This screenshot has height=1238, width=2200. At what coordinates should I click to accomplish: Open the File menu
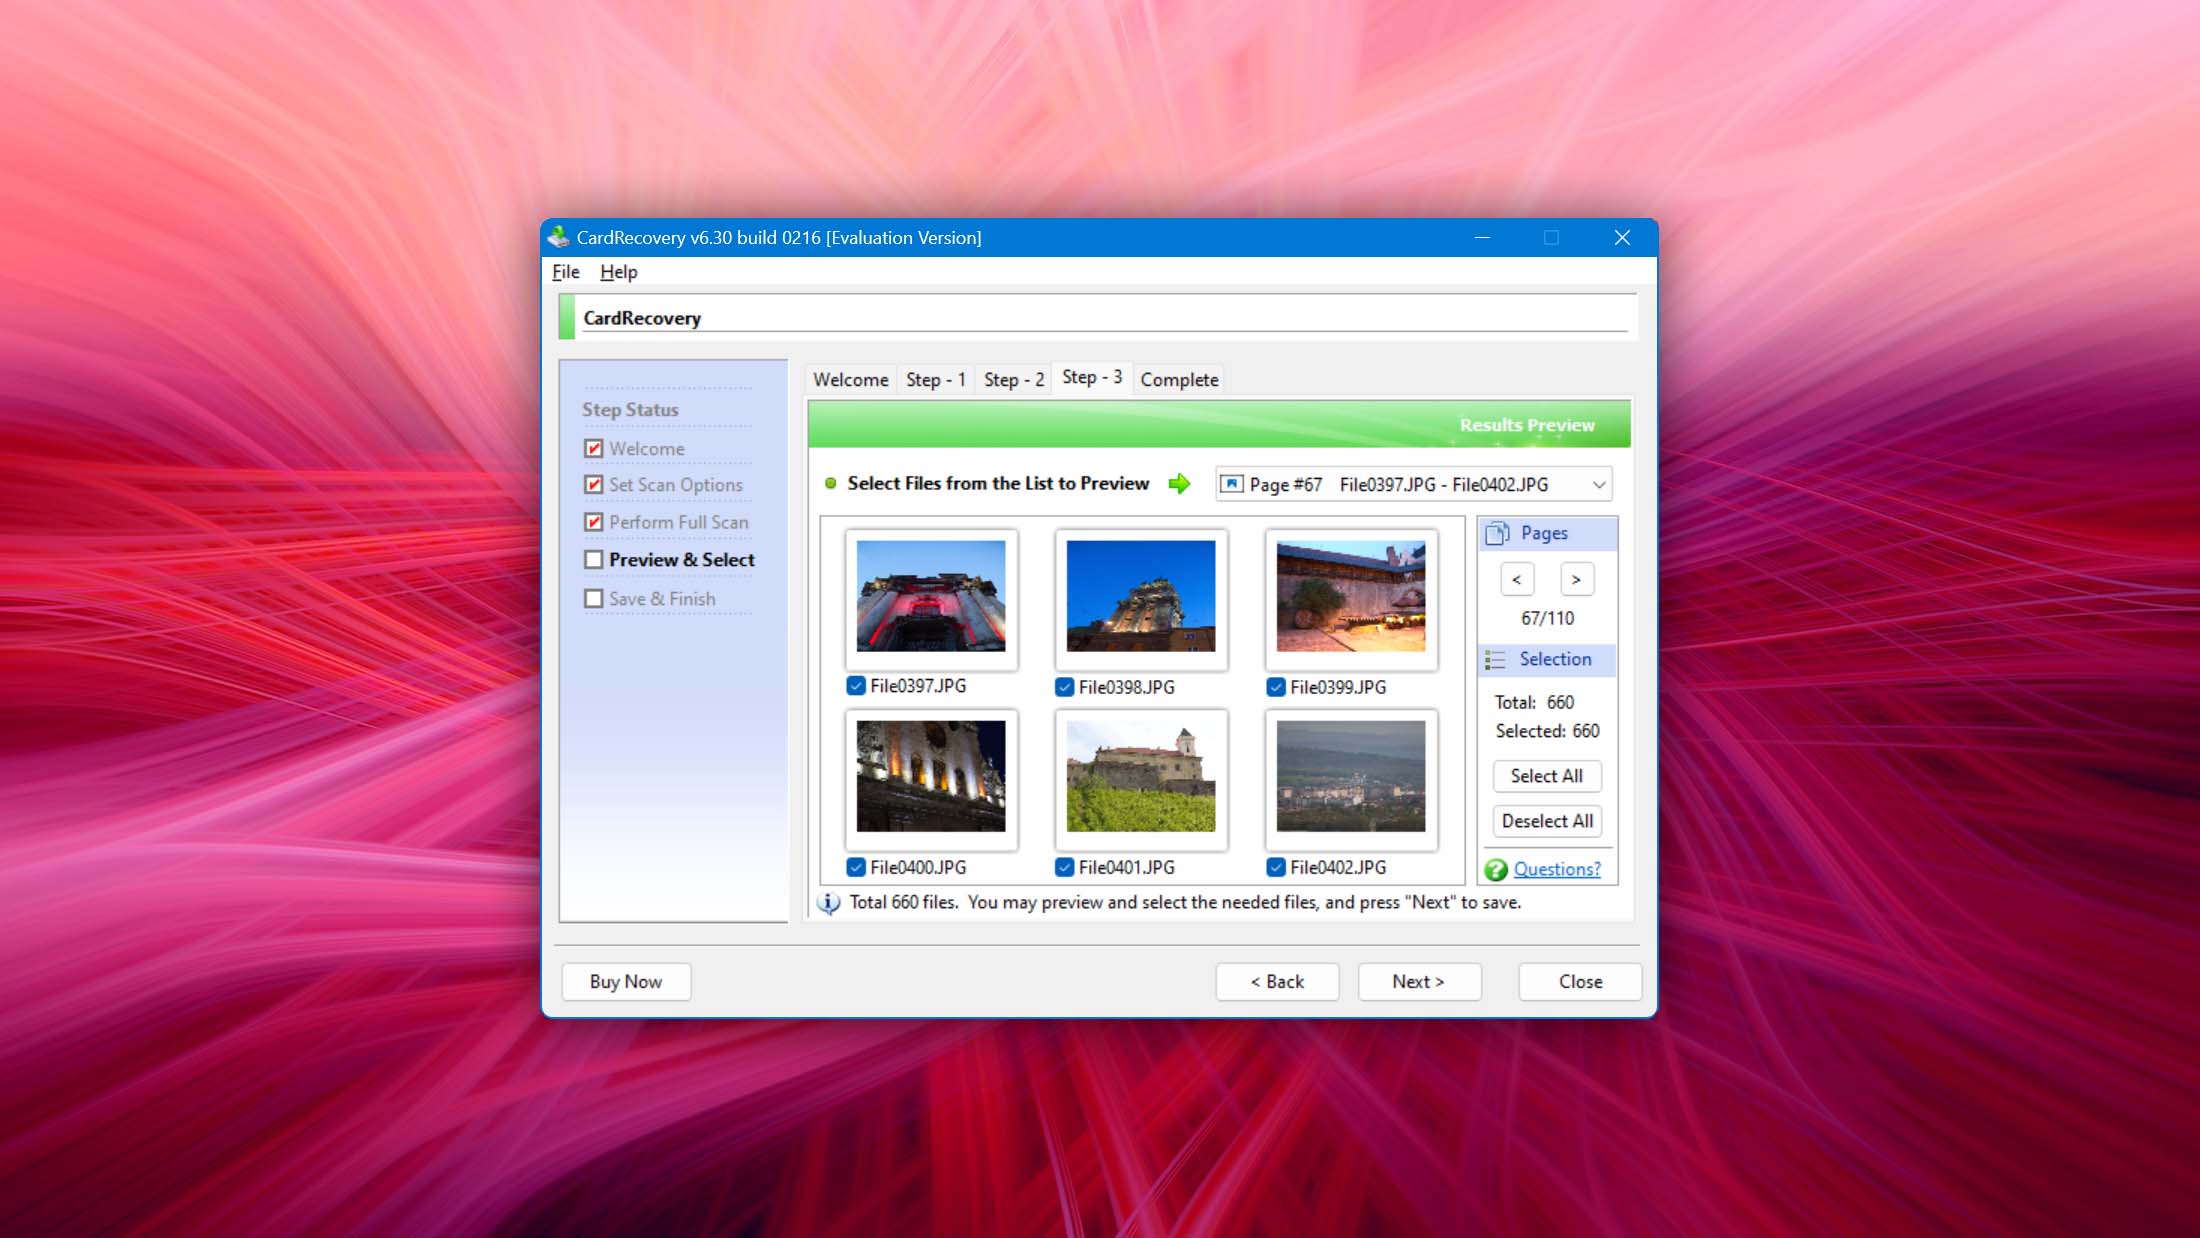coord(566,271)
